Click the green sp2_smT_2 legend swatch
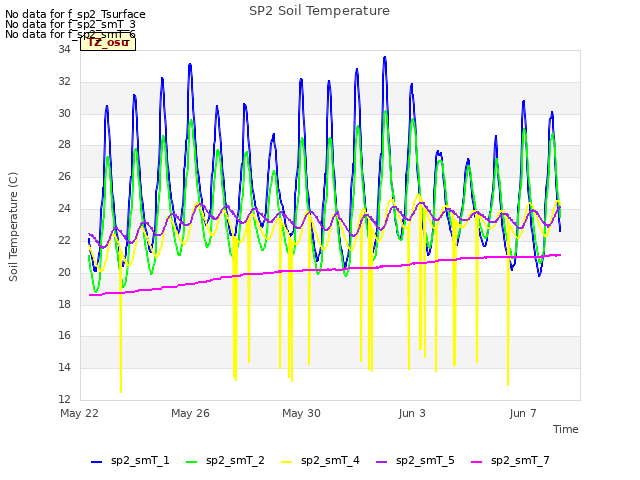This screenshot has height=480, width=640. tap(191, 462)
